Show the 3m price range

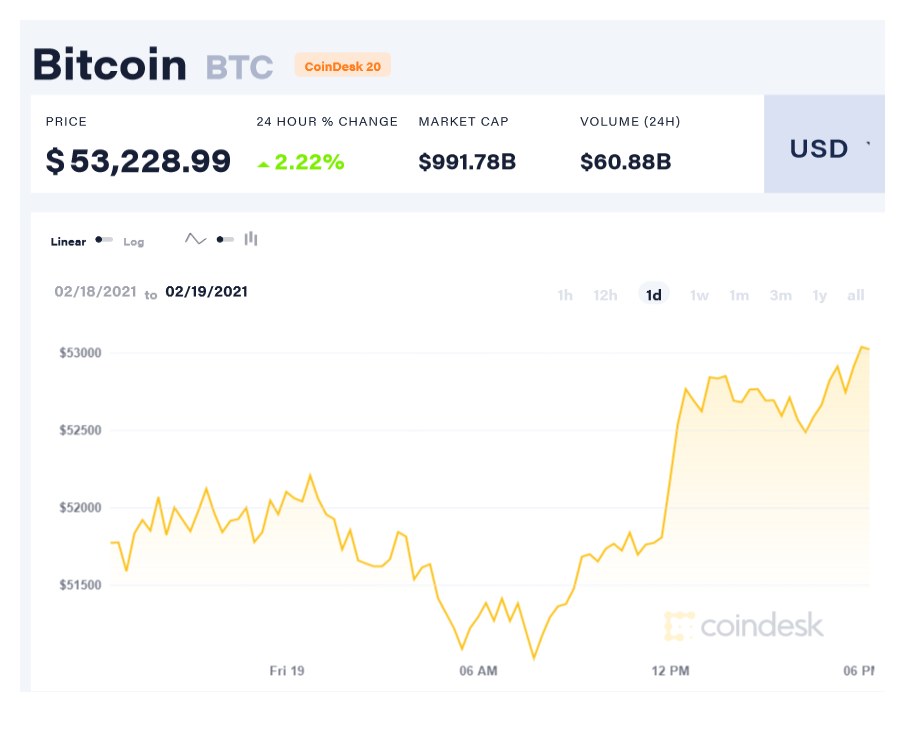(780, 295)
